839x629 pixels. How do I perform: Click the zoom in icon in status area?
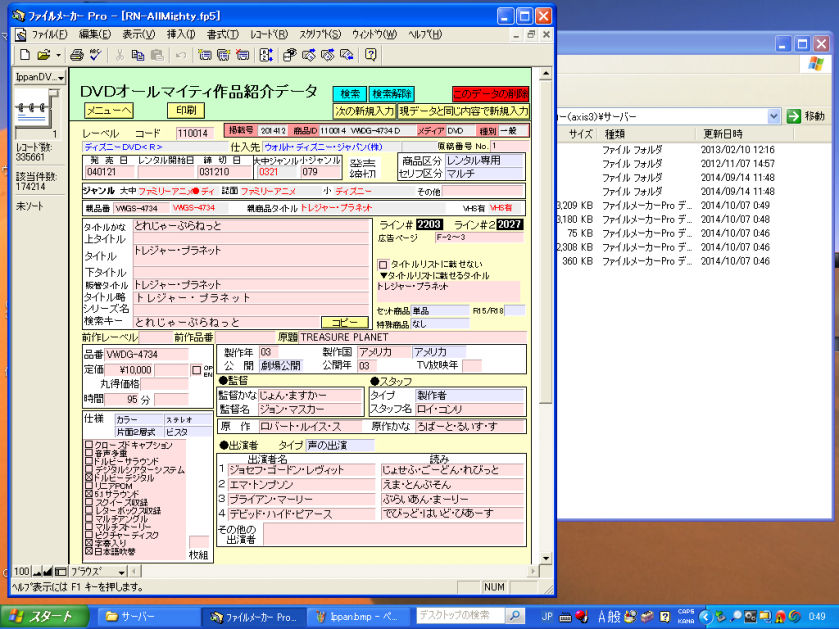(x=48, y=572)
